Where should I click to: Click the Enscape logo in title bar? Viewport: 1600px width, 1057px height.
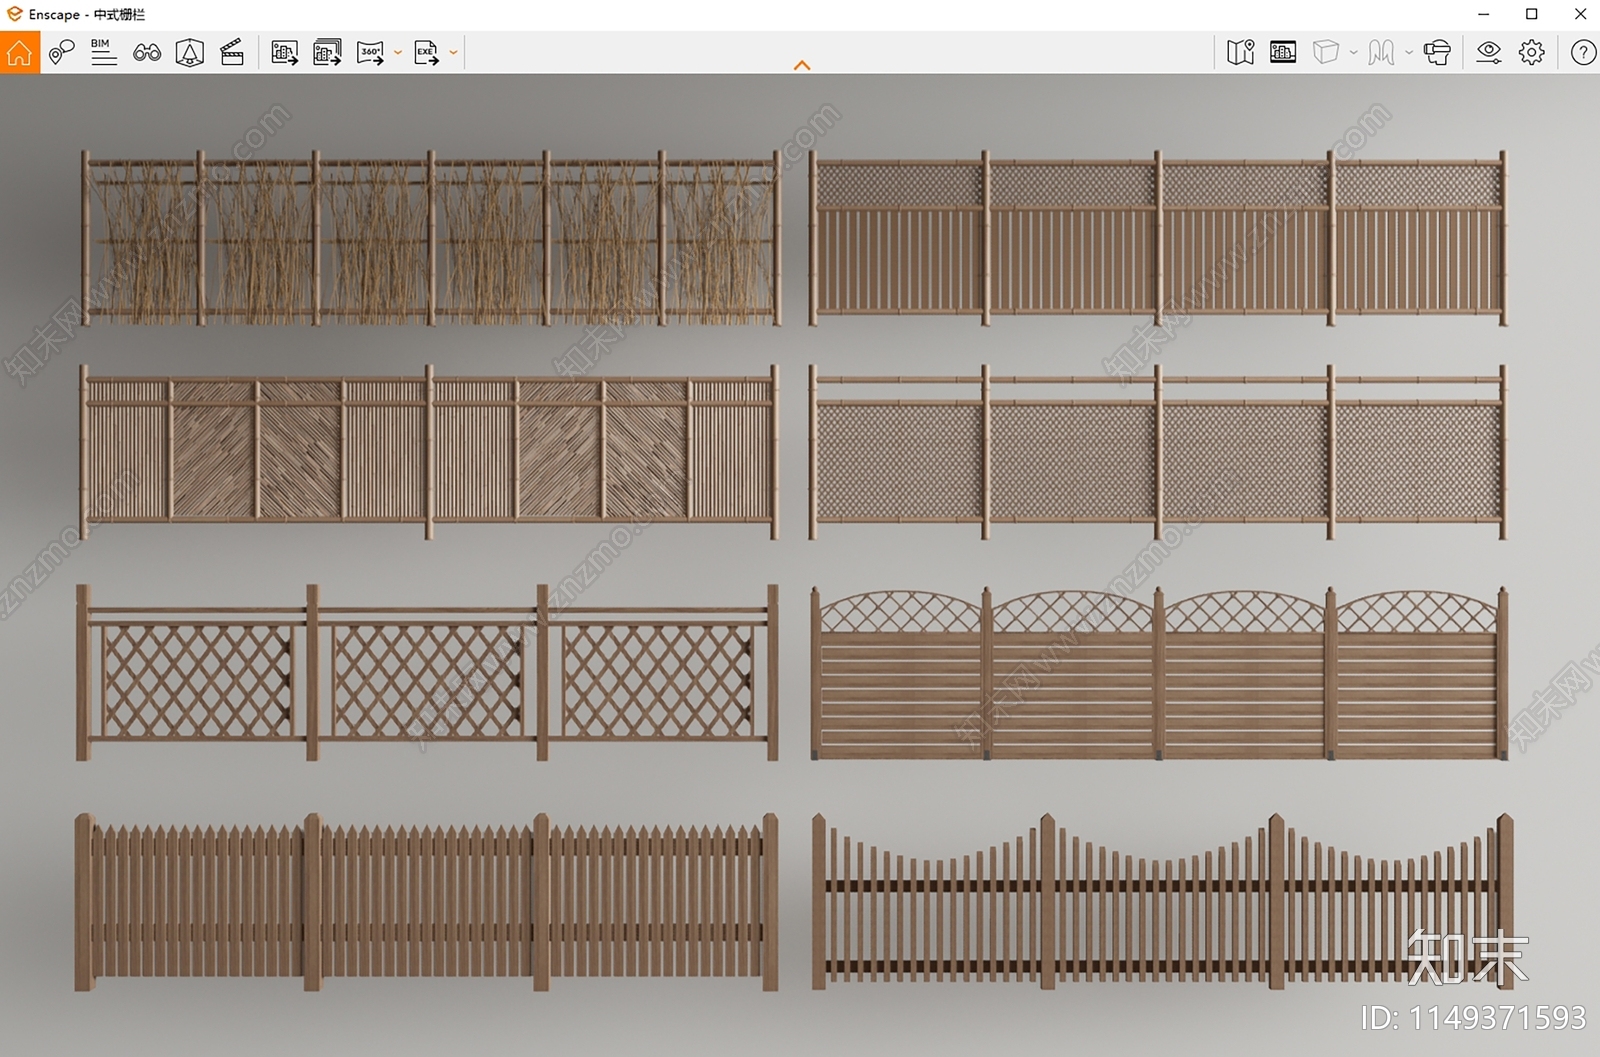coord(14,14)
